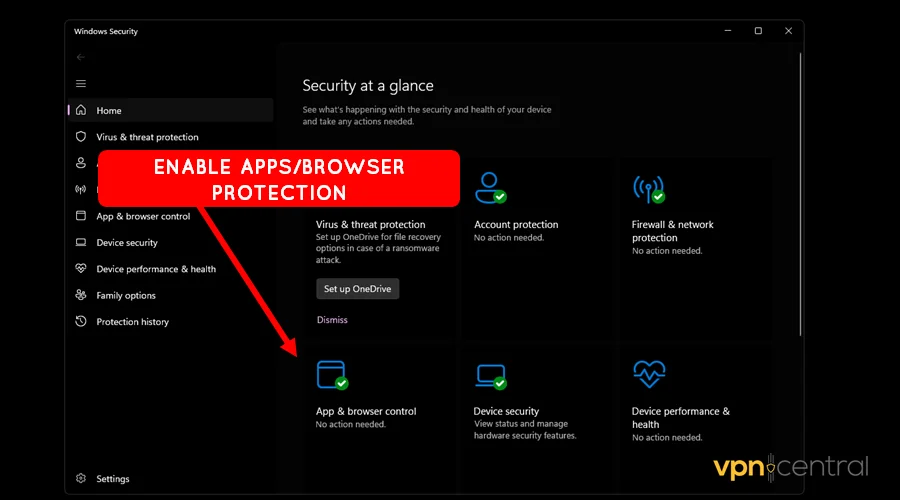The height and width of the screenshot is (500, 900).
Task: Open Device security tile icon
Action: pos(491,376)
